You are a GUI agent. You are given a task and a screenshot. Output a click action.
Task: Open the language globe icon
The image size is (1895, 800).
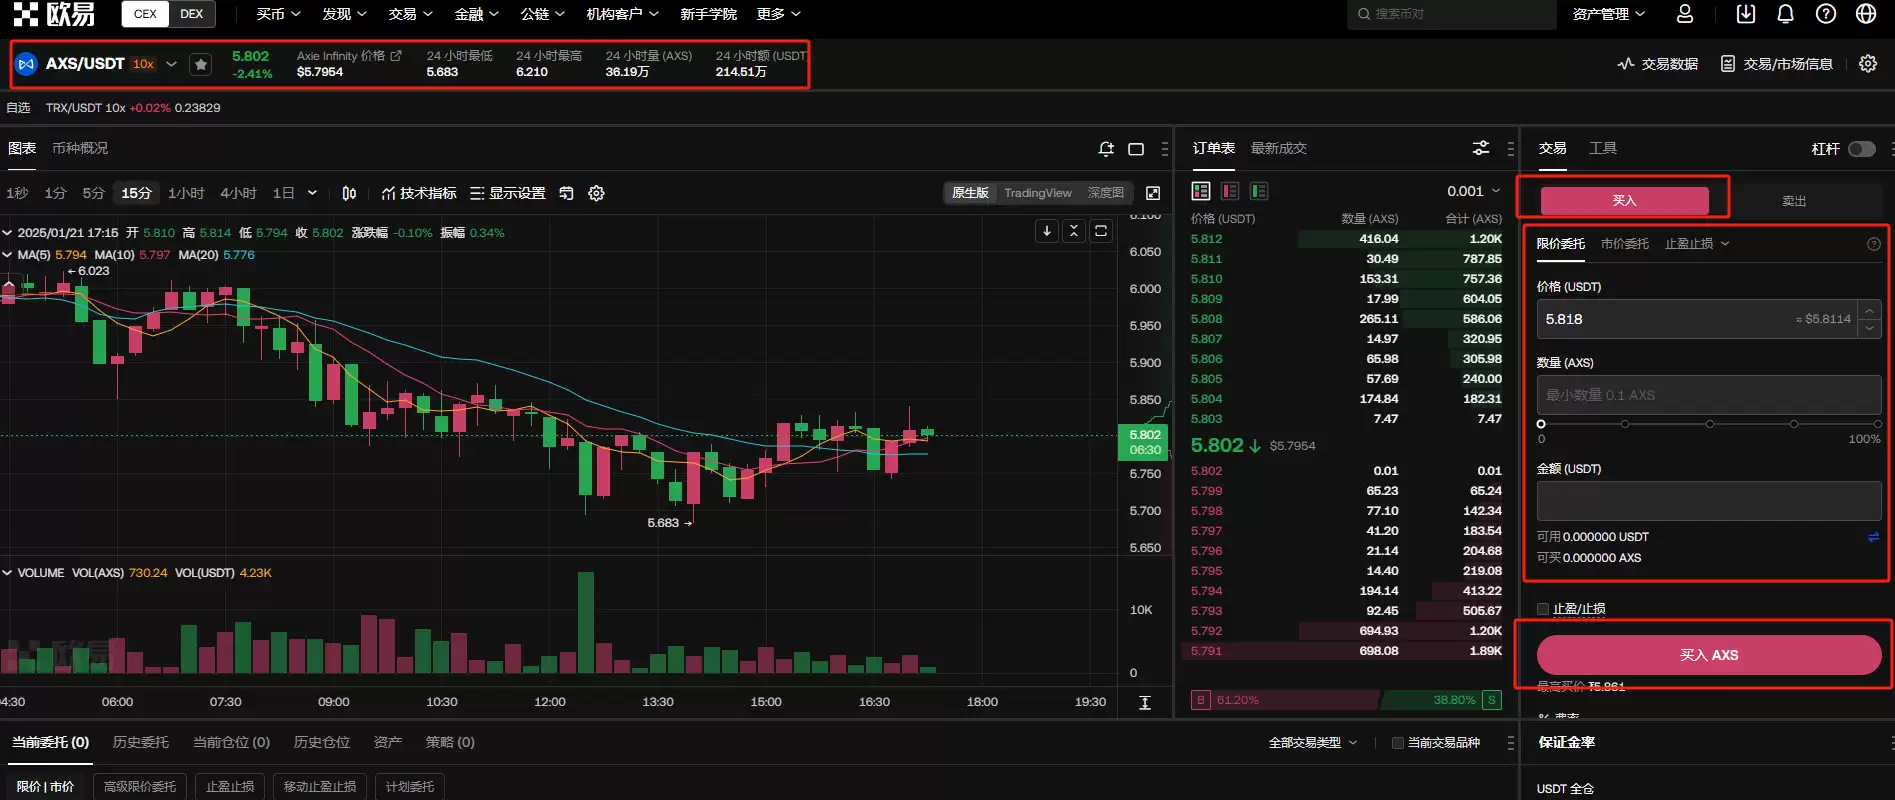coord(1866,14)
